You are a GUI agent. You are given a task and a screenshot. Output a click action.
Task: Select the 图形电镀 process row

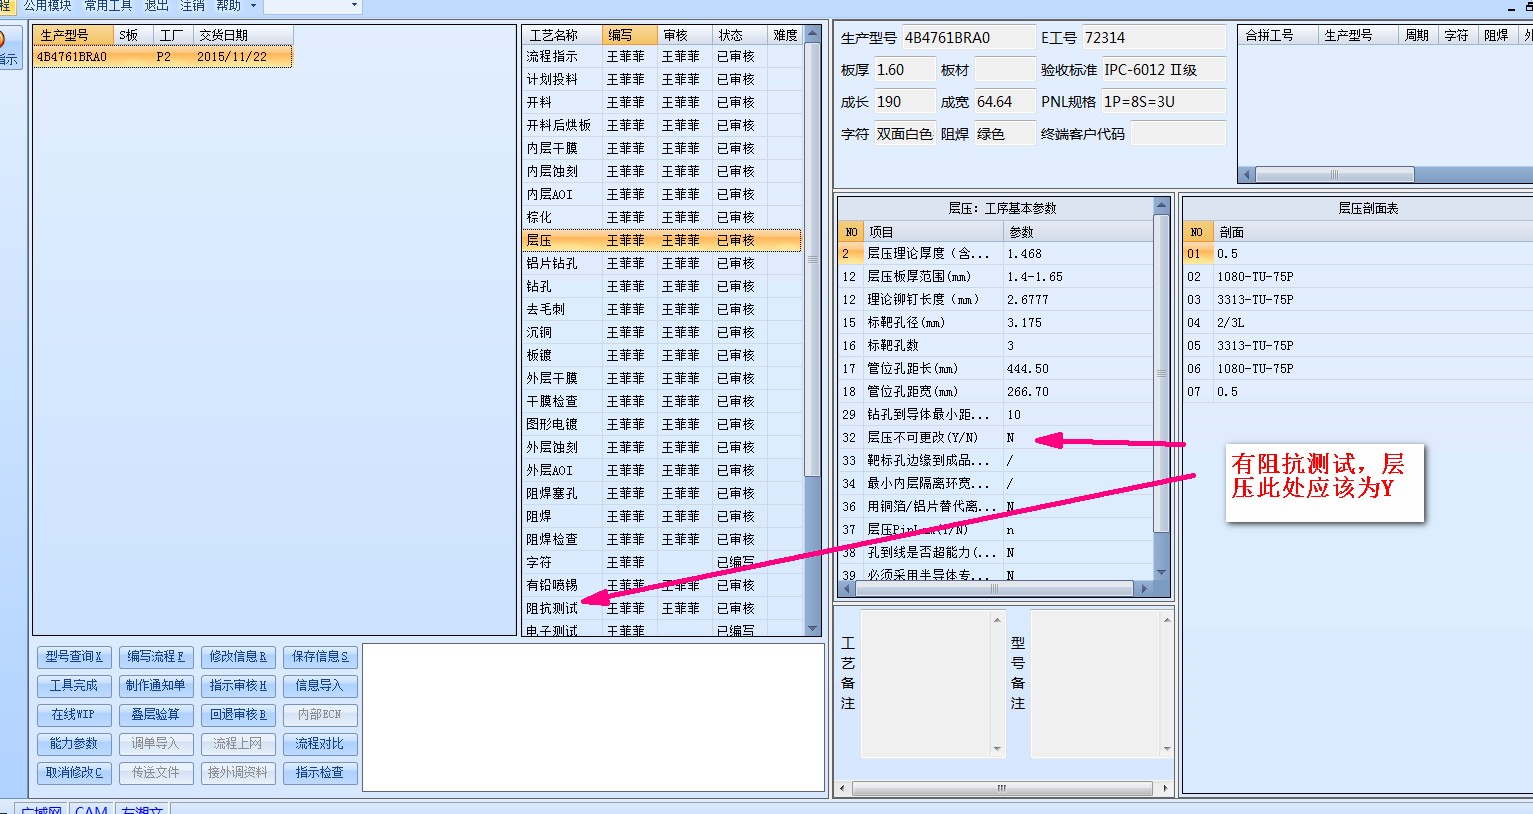pos(662,424)
